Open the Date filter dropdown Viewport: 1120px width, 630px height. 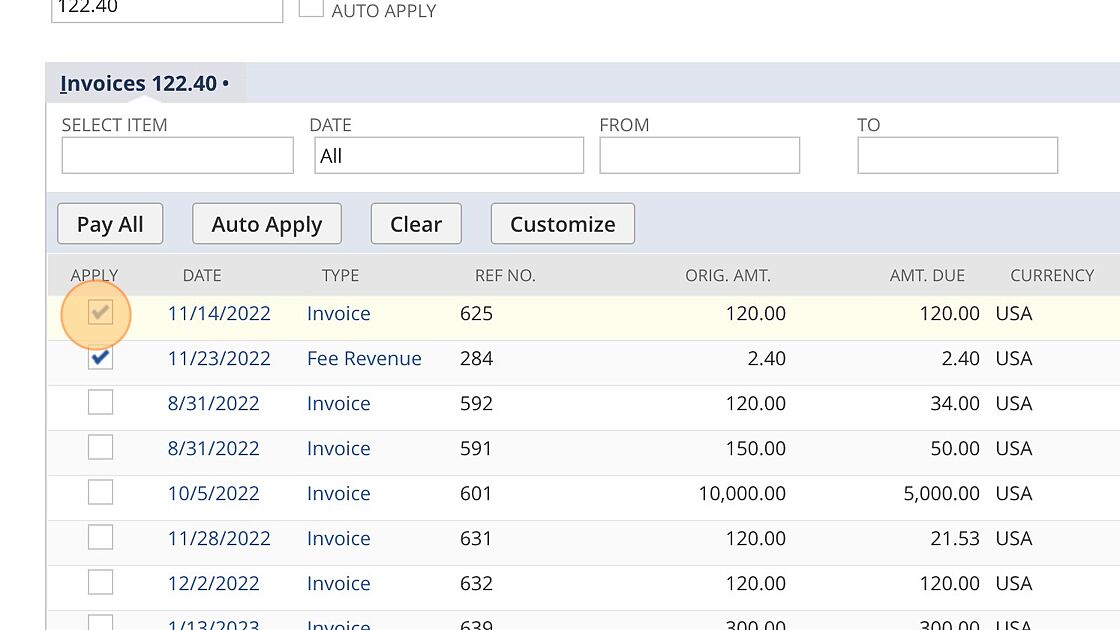tap(449, 156)
